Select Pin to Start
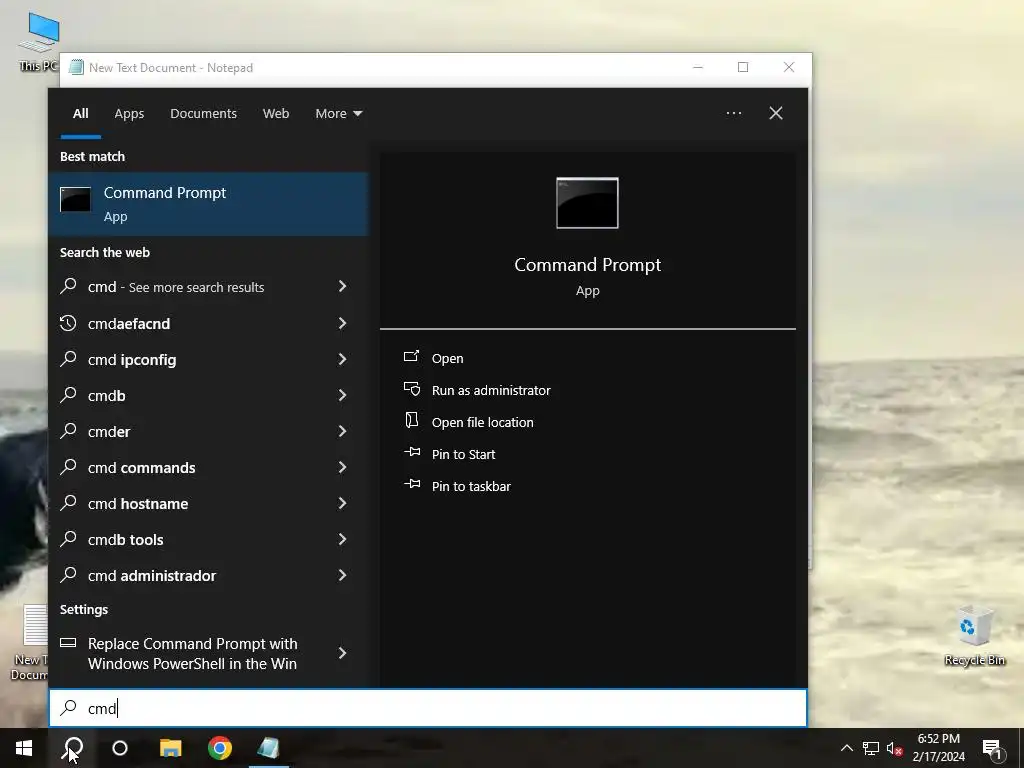Viewport: 1024px width, 768px height. pyautogui.click(x=449, y=454)
